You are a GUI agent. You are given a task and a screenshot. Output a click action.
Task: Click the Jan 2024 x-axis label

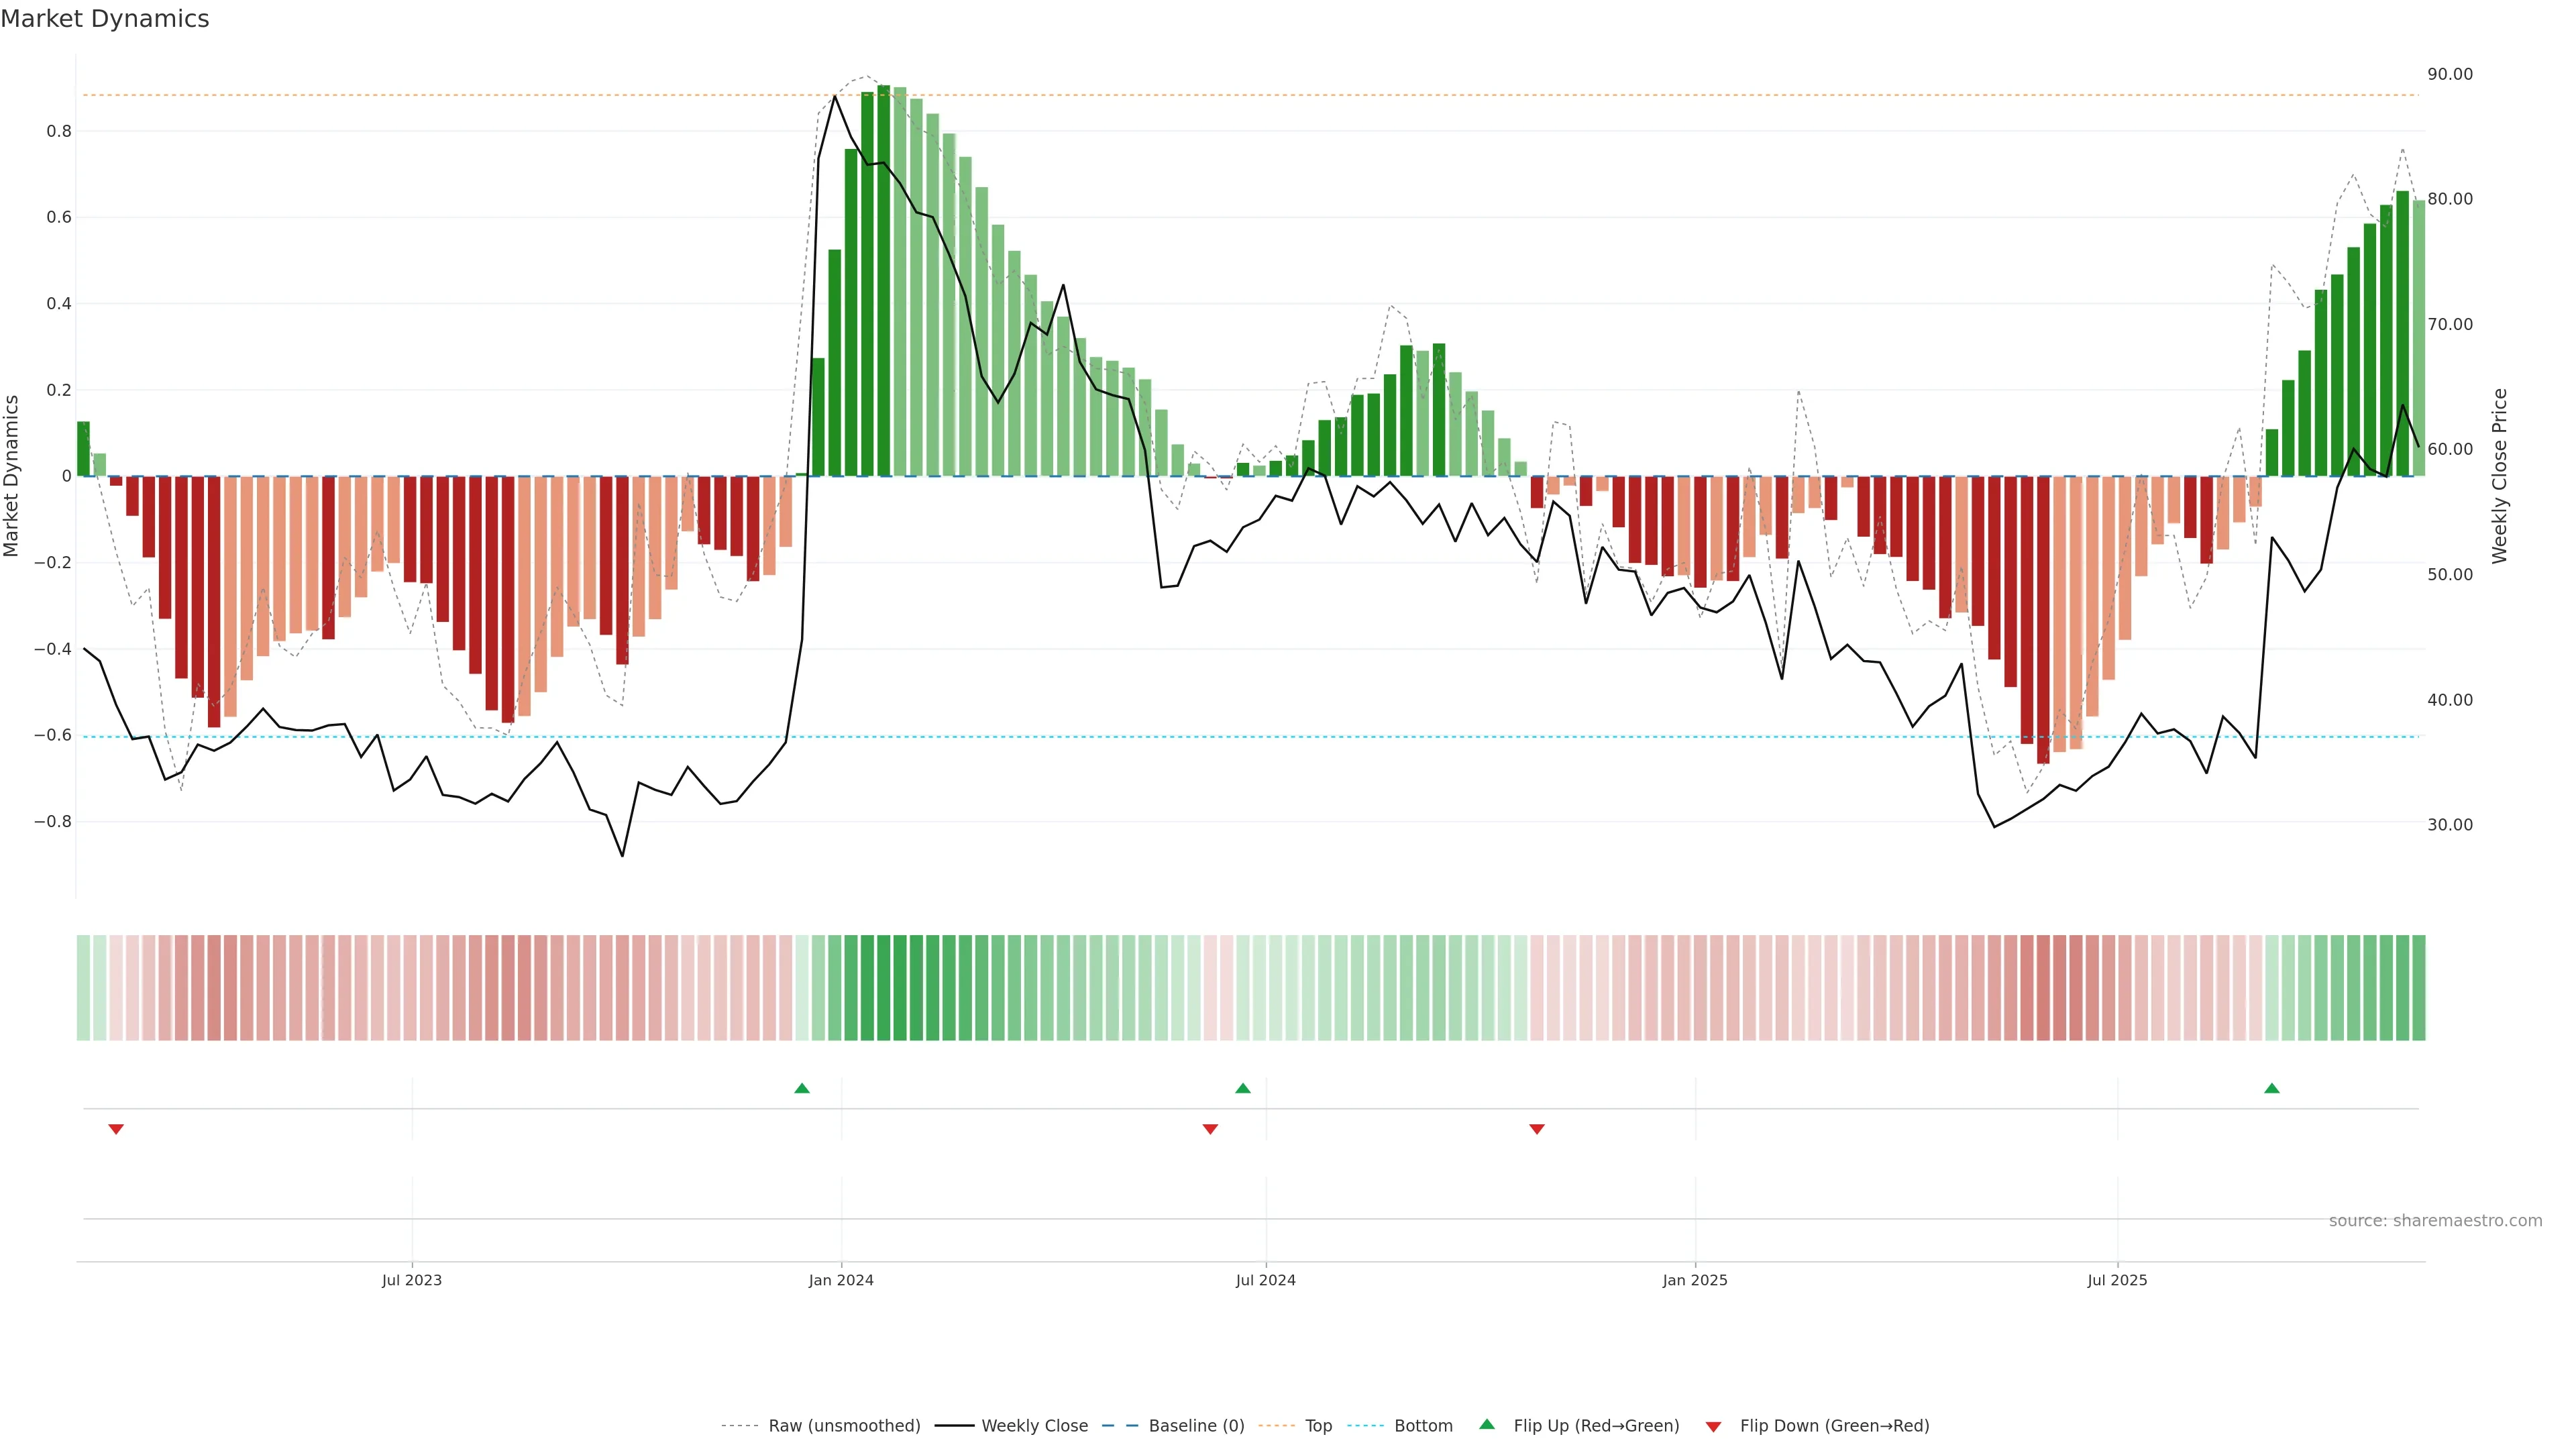pyautogui.click(x=841, y=1280)
